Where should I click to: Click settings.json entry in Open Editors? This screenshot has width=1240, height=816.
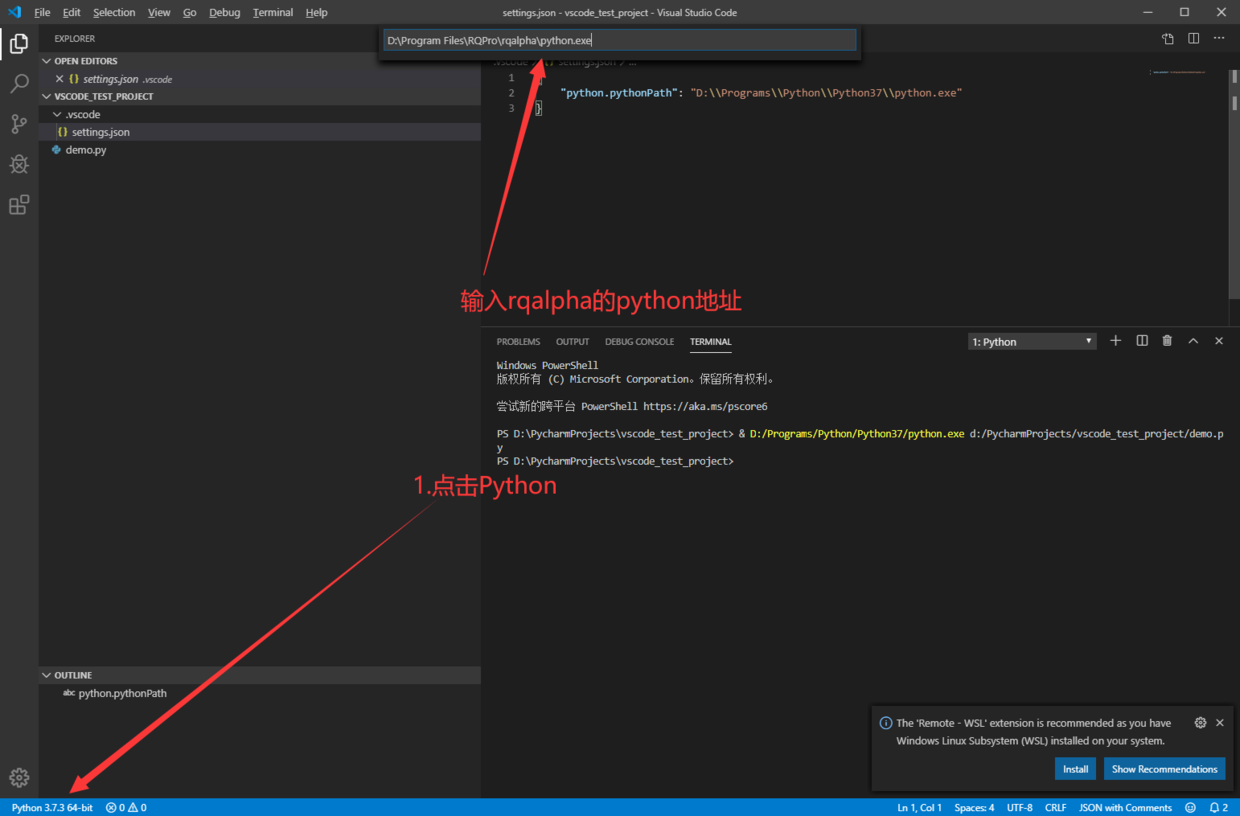pos(260,79)
